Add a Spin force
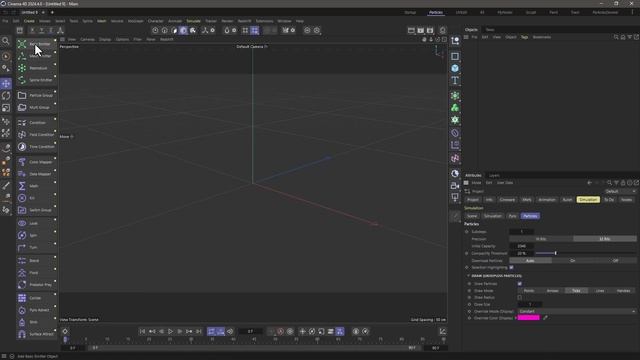Viewport: 640px width, 360px height. [36, 235]
